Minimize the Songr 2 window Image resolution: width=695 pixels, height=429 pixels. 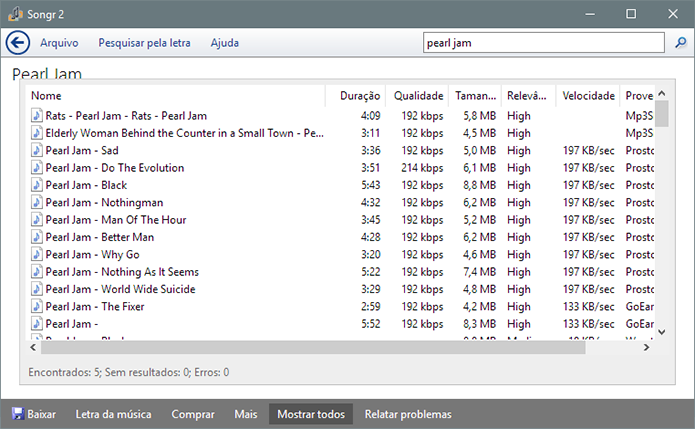pos(590,14)
